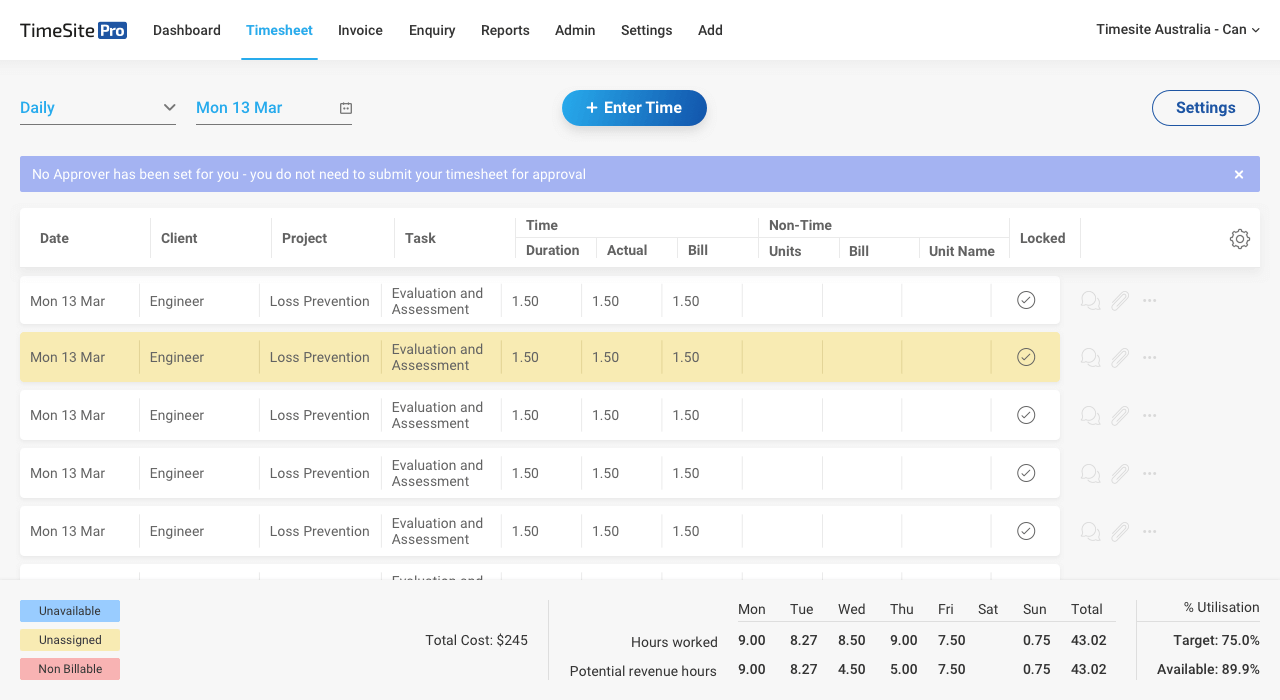The width and height of the screenshot is (1280, 700).
Task: Toggle locked checkmark on highlighted row
Action: (1026, 357)
